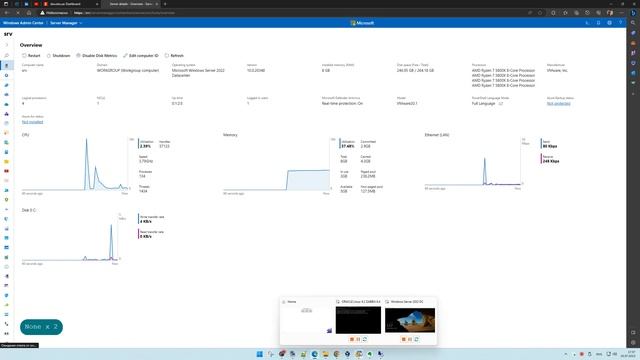Click the 'srv' server name heading
Image resolution: width=640 pixels, height=360 pixels.
click(8, 34)
